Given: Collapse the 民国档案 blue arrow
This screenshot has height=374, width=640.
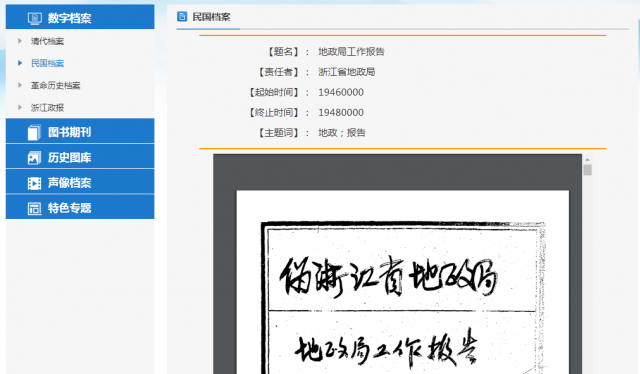Looking at the screenshot, I should pos(20,63).
